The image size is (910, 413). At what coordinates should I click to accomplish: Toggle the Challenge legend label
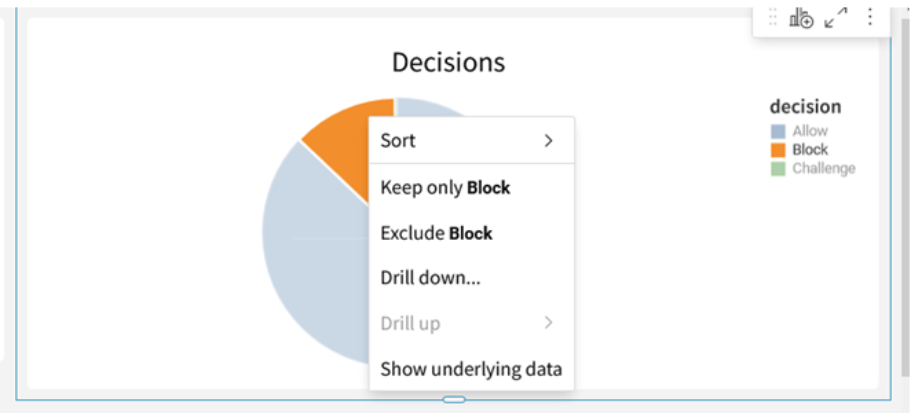824,169
